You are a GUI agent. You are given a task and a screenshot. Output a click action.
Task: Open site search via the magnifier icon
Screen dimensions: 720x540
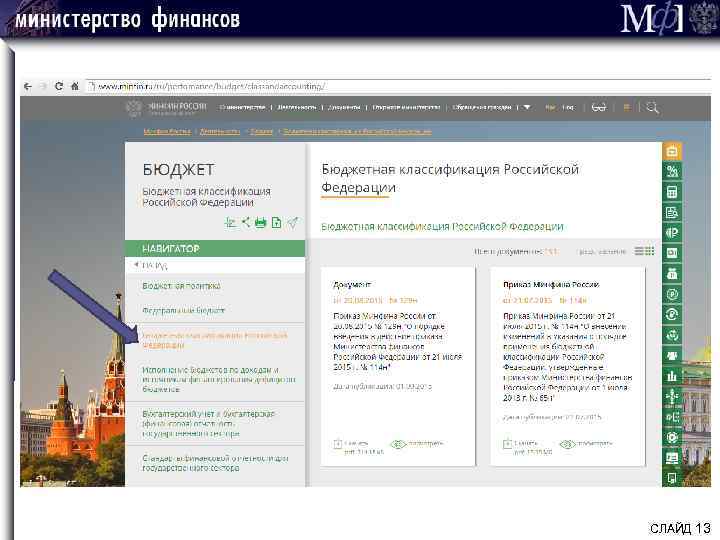pos(652,108)
